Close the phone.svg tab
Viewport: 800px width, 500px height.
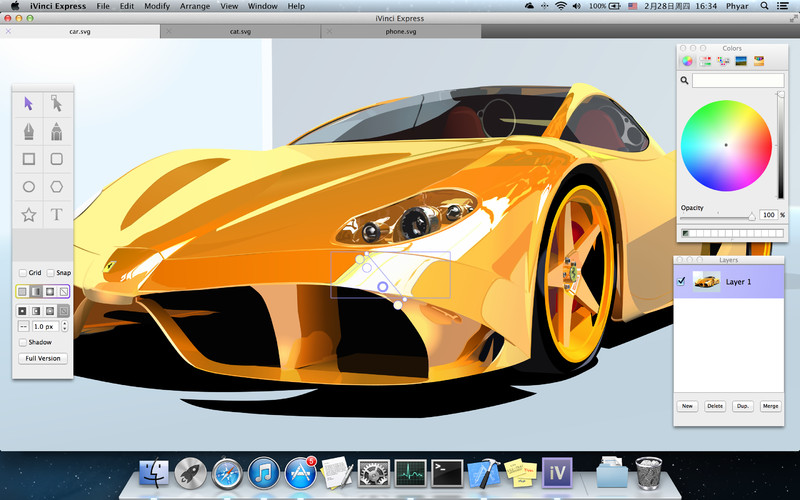tap(330, 31)
